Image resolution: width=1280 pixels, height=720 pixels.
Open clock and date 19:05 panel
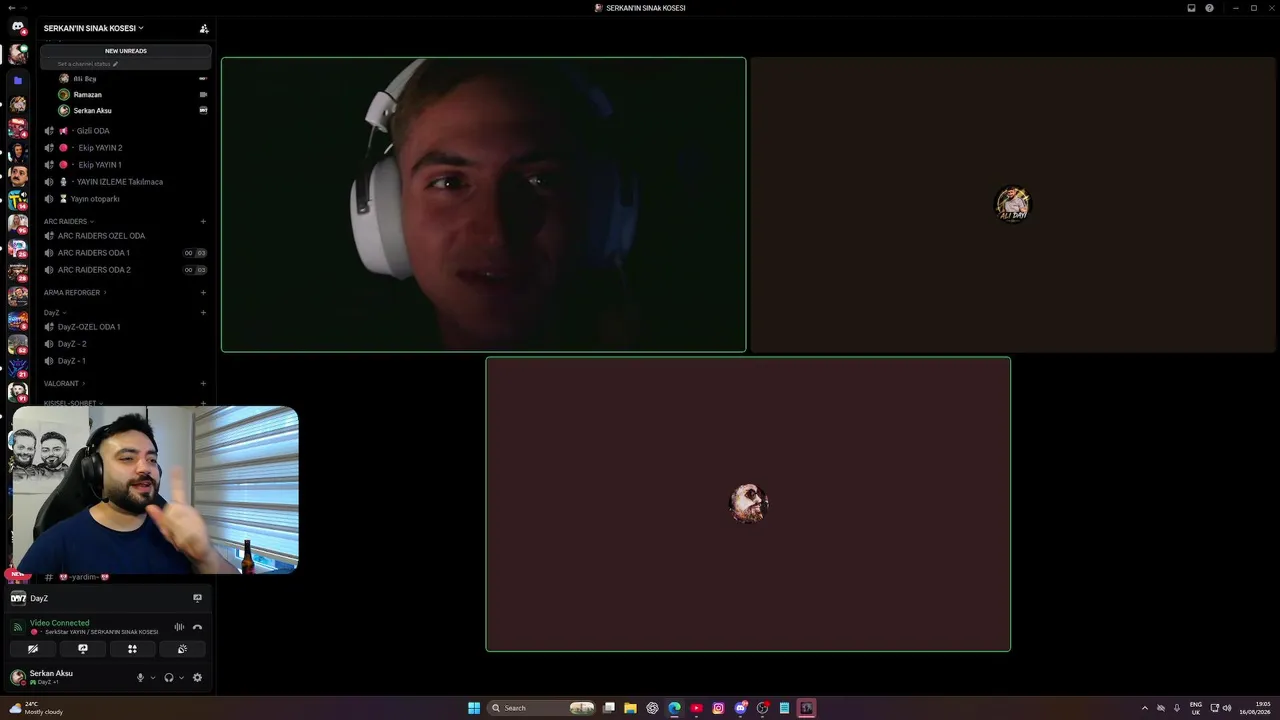tap(1257, 708)
